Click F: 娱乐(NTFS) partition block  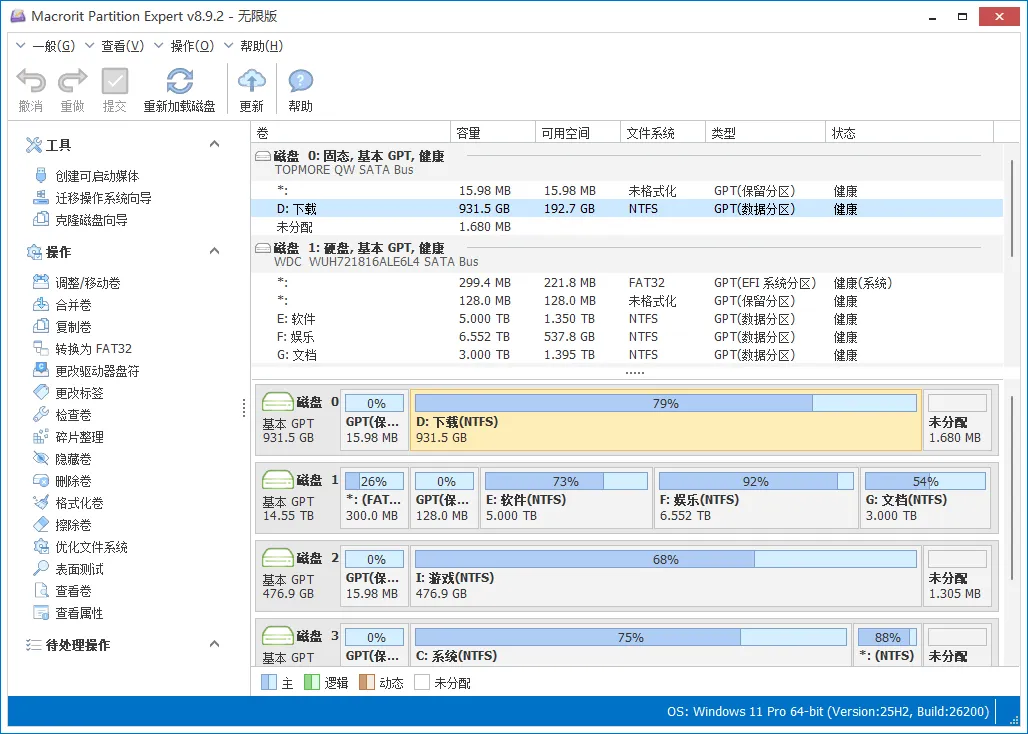coord(756,498)
